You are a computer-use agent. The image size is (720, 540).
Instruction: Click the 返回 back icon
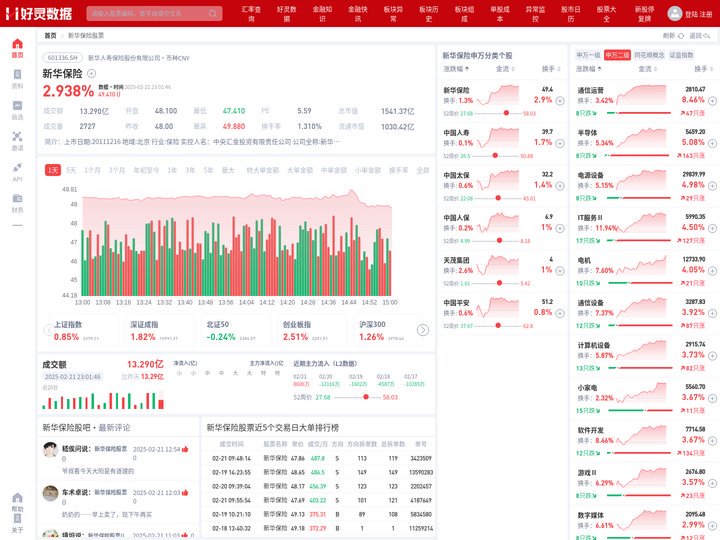point(707,36)
